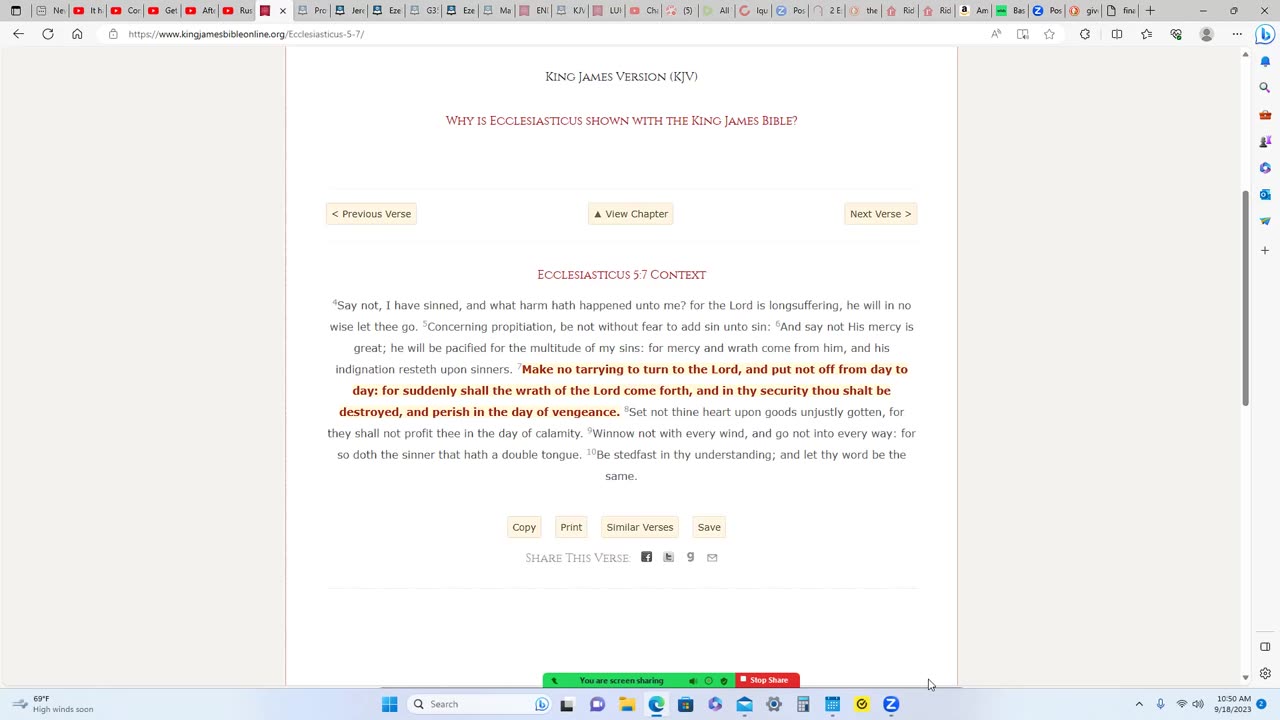
Task: Share the verse on Facebook
Action: tap(646, 557)
